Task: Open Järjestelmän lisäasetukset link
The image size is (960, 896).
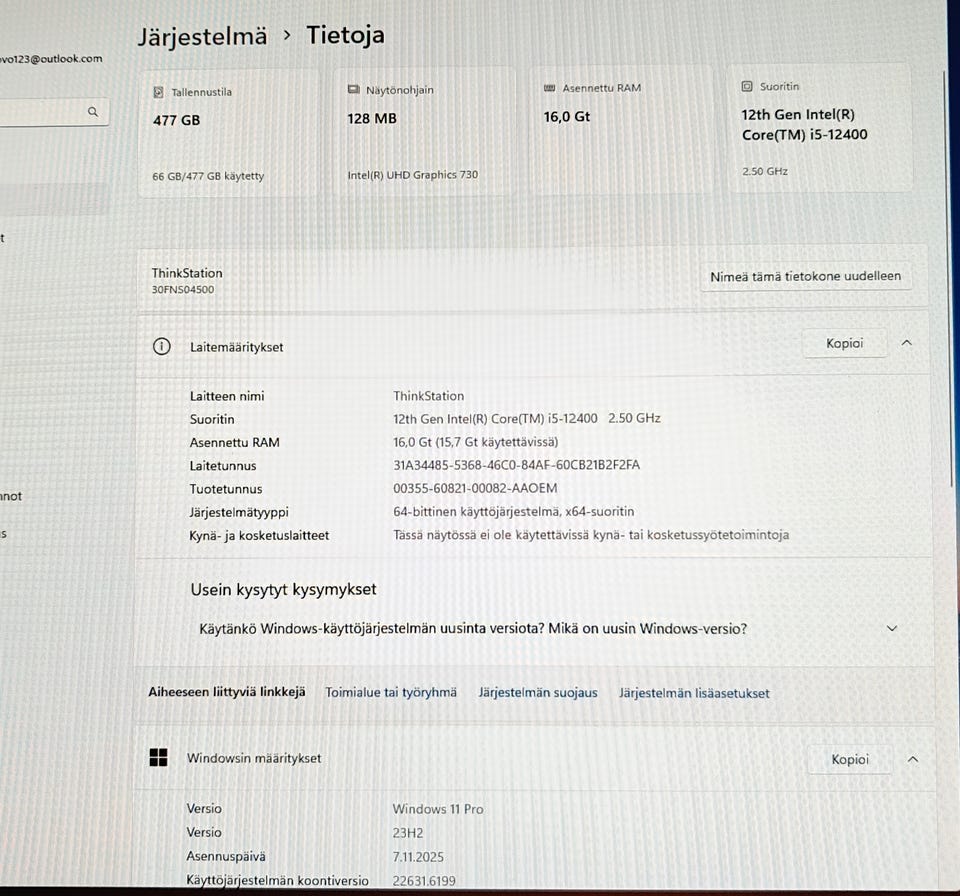Action: tap(694, 693)
